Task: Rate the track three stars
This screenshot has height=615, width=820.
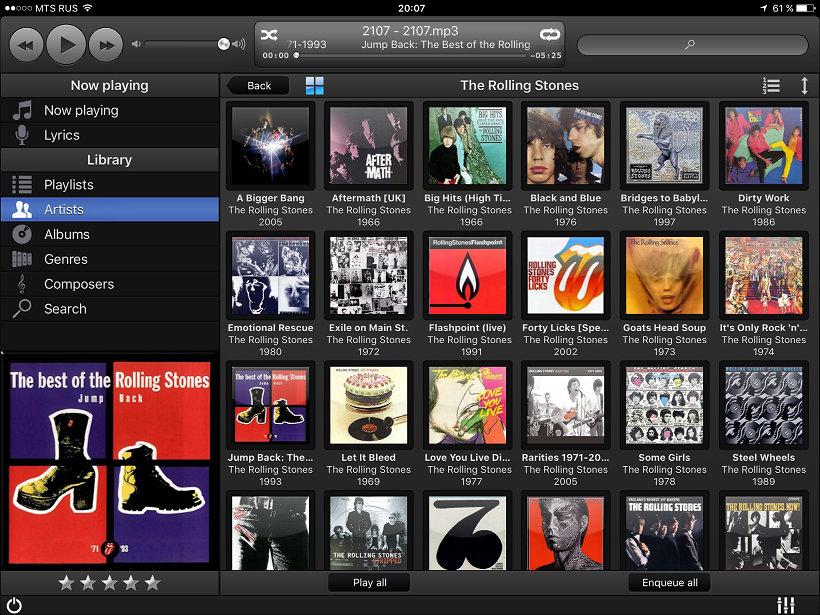Action: tap(109, 583)
